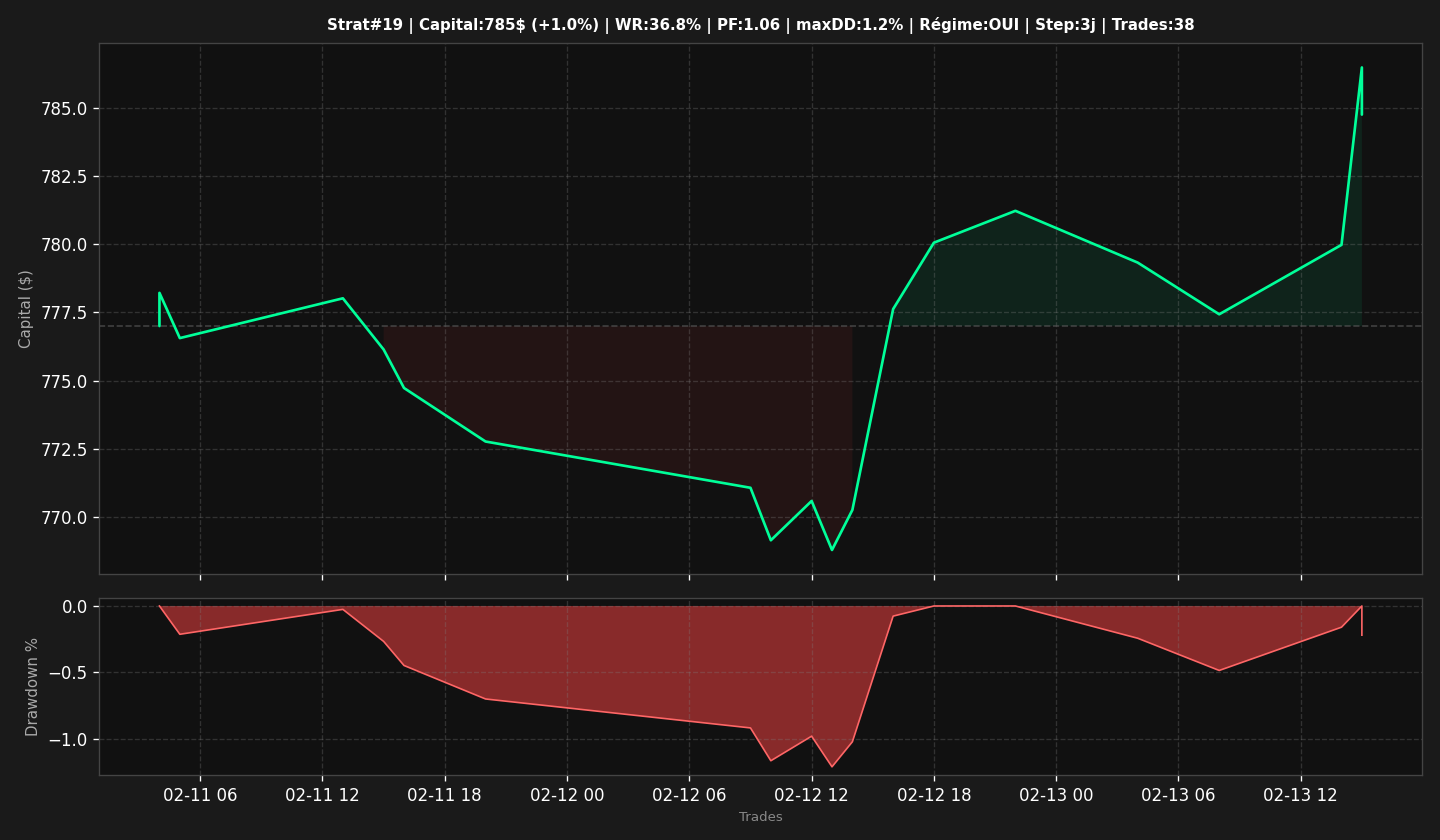Viewport: 1440px width, 840px height.
Task: Click the 770.0 capital axis tick label
Action: coord(63,518)
